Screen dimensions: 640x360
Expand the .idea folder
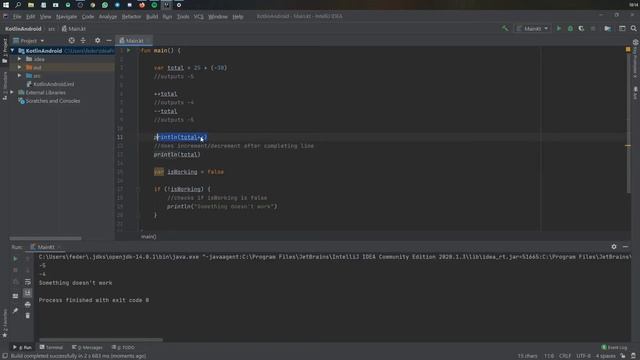pyautogui.click(x=19, y=59)
